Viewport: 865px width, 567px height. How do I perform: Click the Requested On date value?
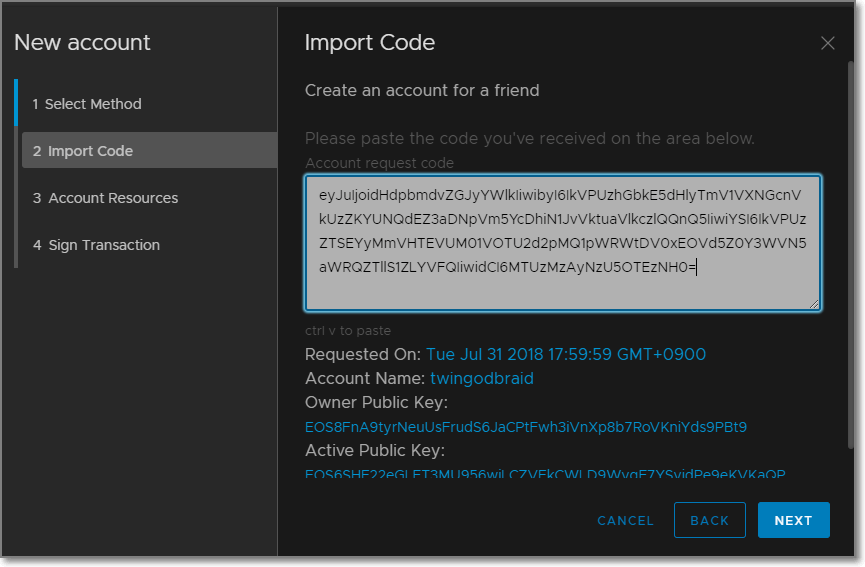566,354
